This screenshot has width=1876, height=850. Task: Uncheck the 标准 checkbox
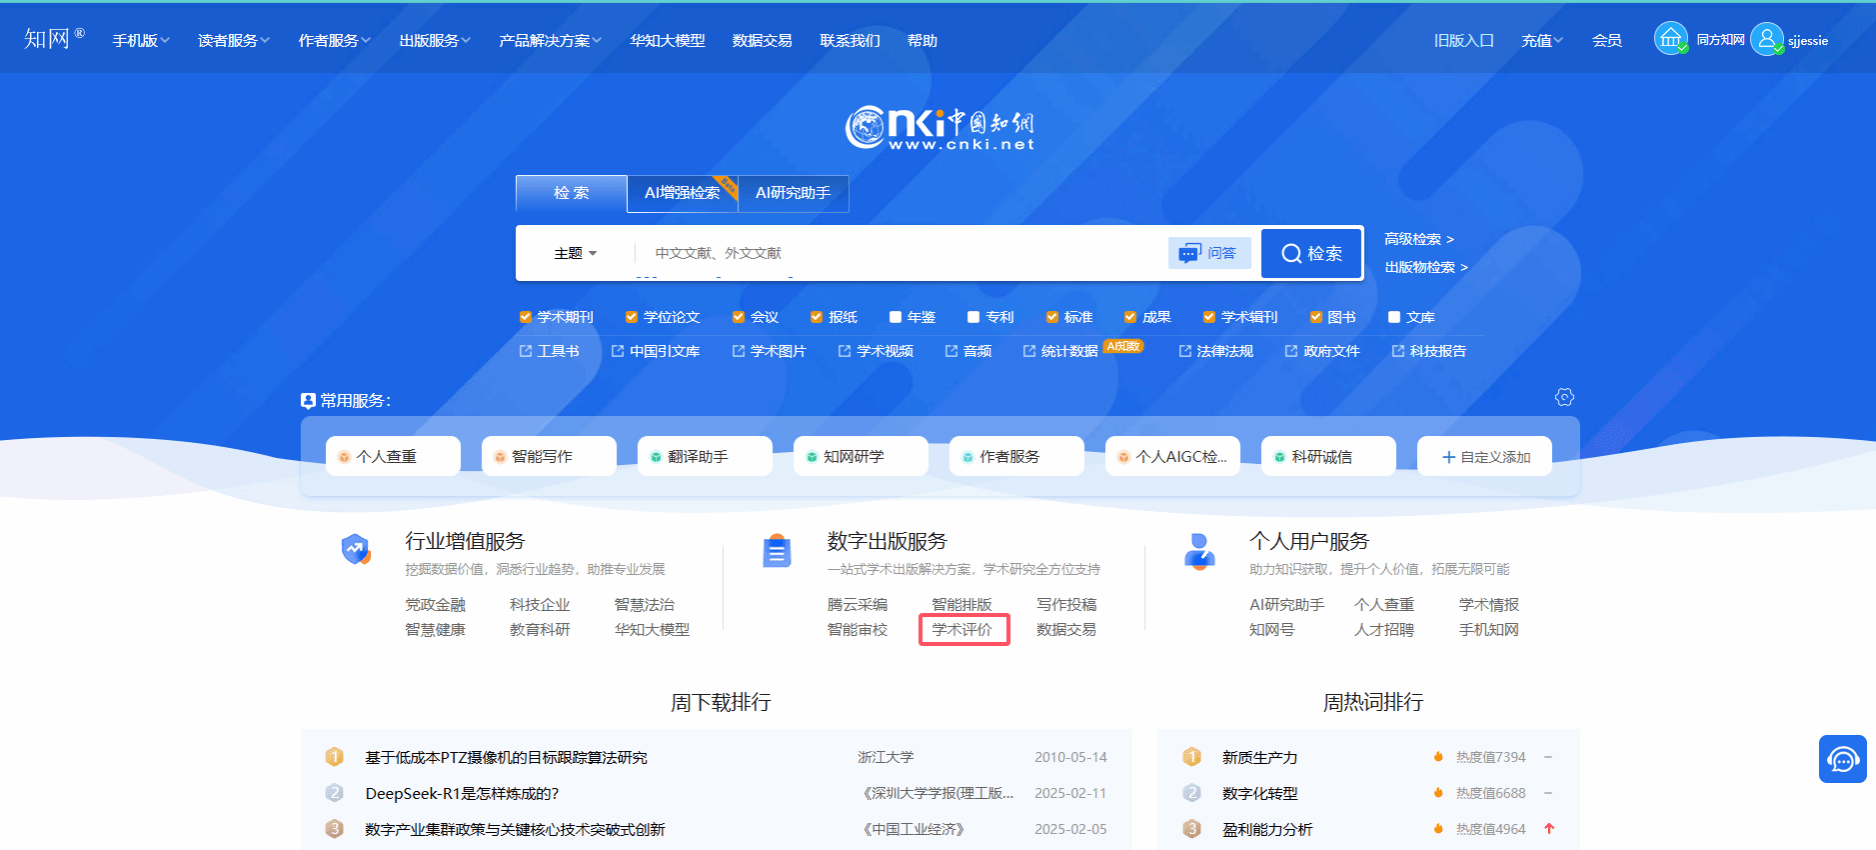(x=1052, y=317)
